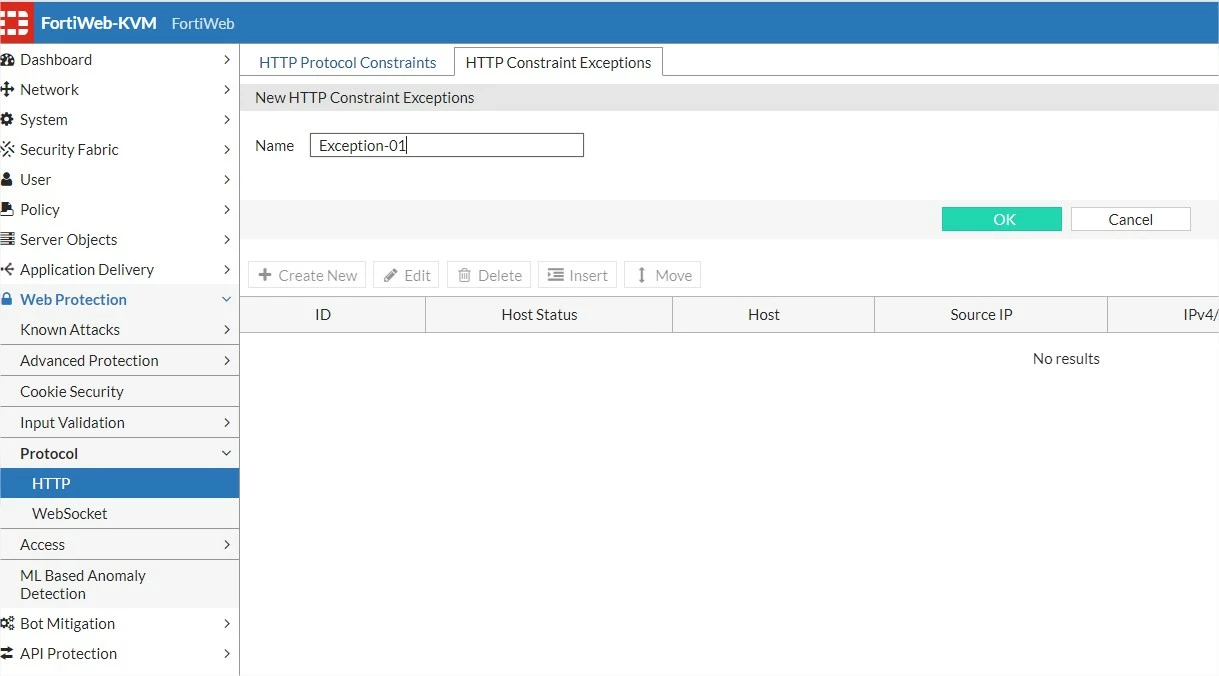The width and height of the screenshot is (1219, 676).
Task: Click the Application Delivery icon
Action: click(7, 270)
